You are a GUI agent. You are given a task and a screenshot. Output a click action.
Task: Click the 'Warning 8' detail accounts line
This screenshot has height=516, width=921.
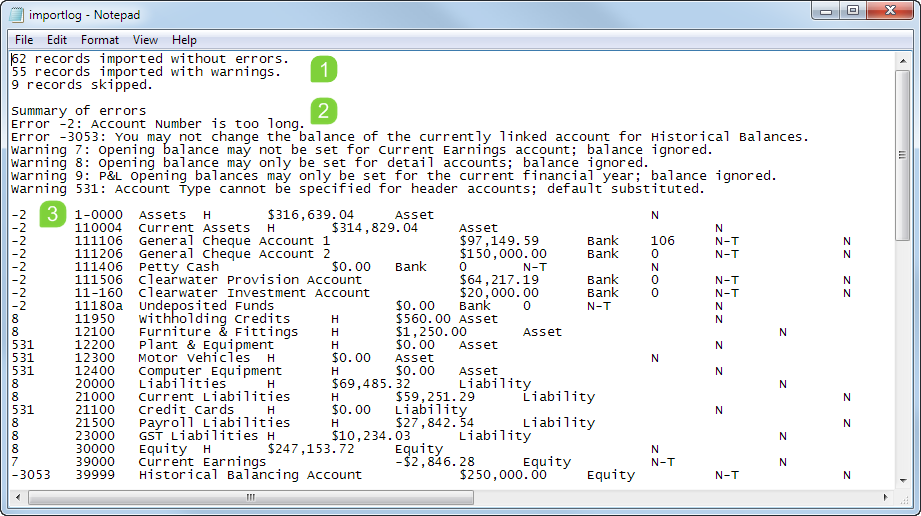coord(330,163)
